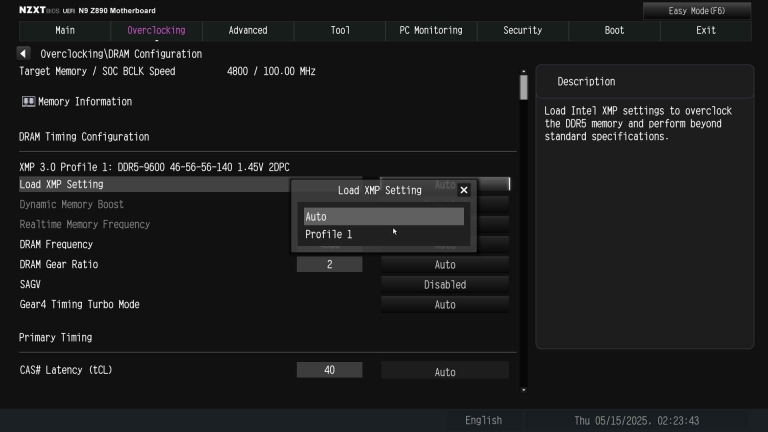
Task: Switch to Easy Mode (F6)
Action: coord(696,11)
